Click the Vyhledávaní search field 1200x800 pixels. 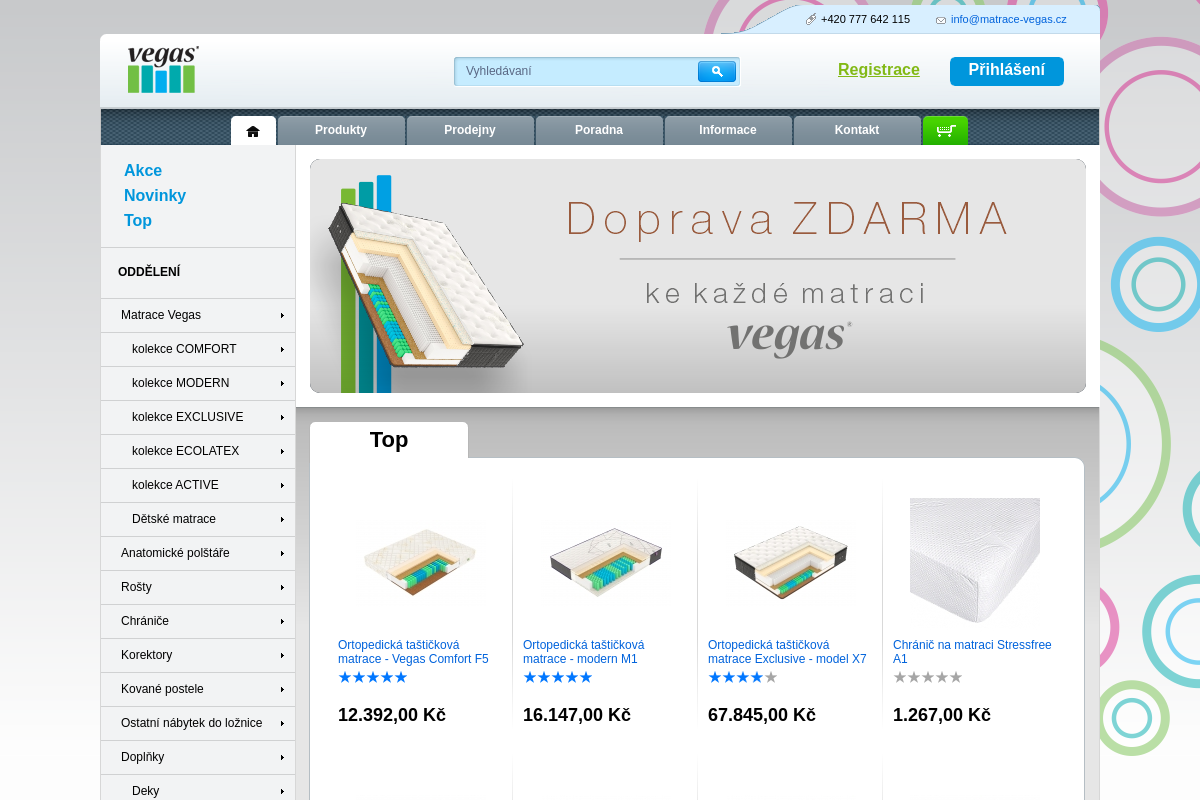pos(576,72)
